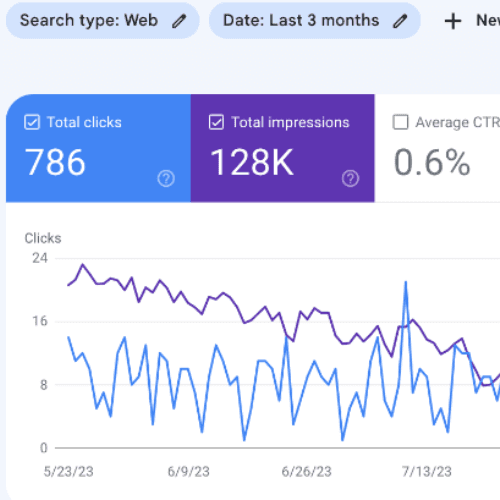This screenshot has height=500, width=500.
Task: Click the 6/9/23 date label
Action: 188,471
